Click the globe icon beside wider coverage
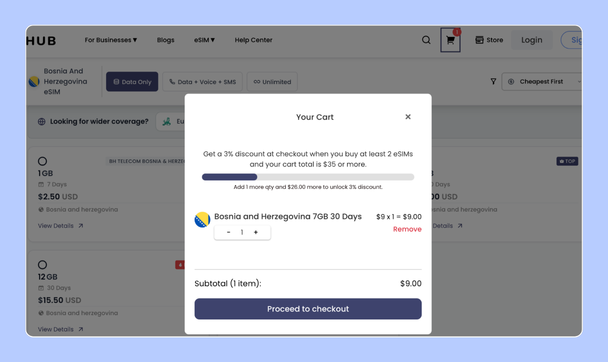The width and height of the screenshot is (608, 362). tap(41, 121)
